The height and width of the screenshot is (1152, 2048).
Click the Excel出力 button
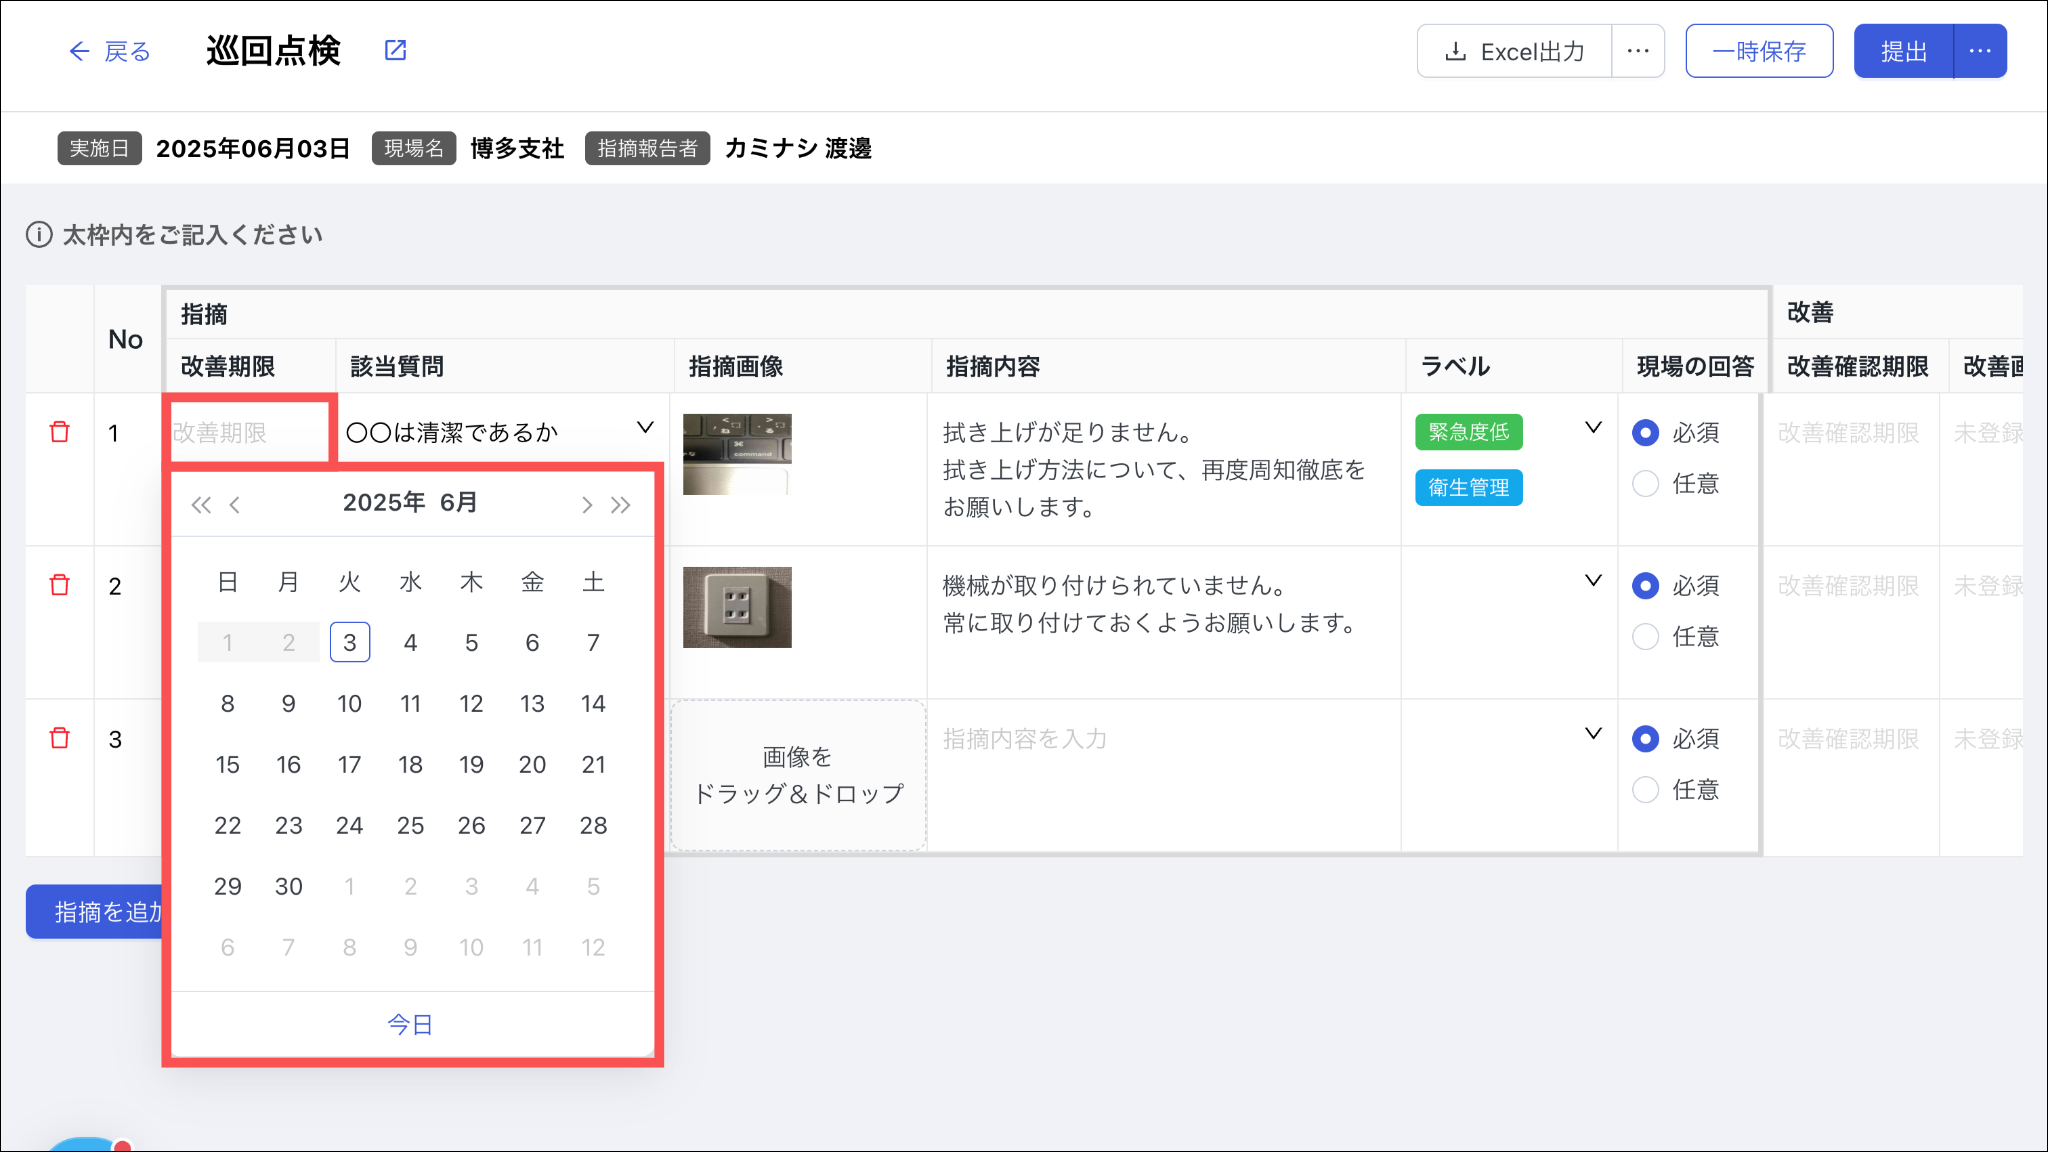[x=1514, y=51]
